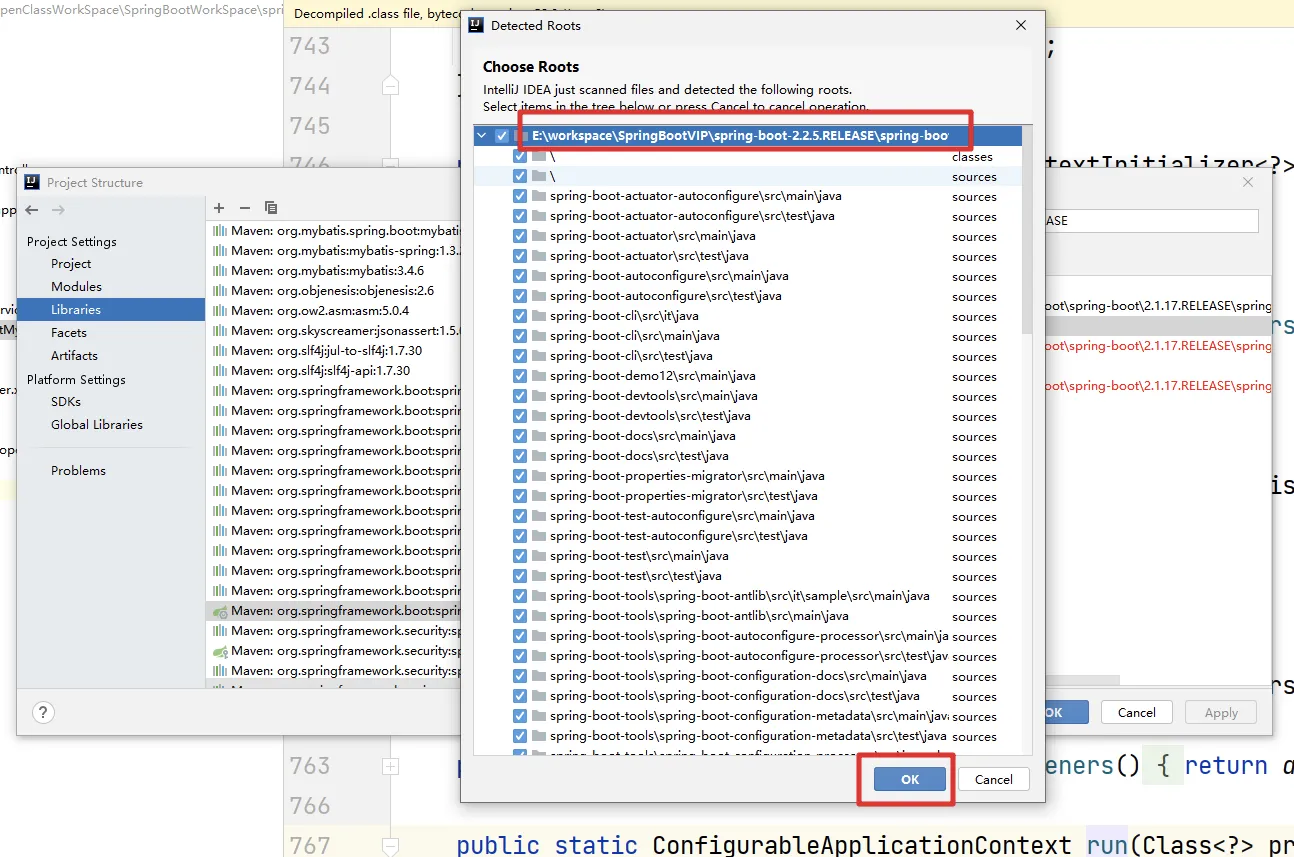Uncheck spring-boot-docs\src\main\java checkbox
Screen dimensions: 1294x857
[x=520, y=436]
